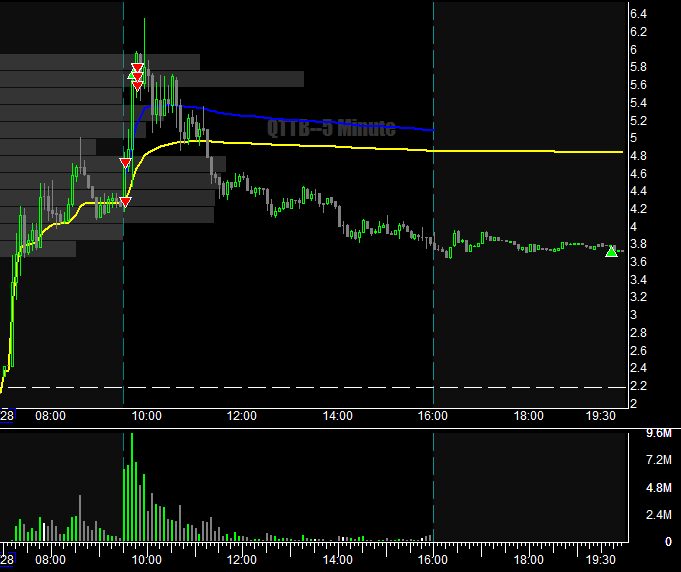
Task: Click the 10:00 label on price chart axis
Action: coord(146,416)
